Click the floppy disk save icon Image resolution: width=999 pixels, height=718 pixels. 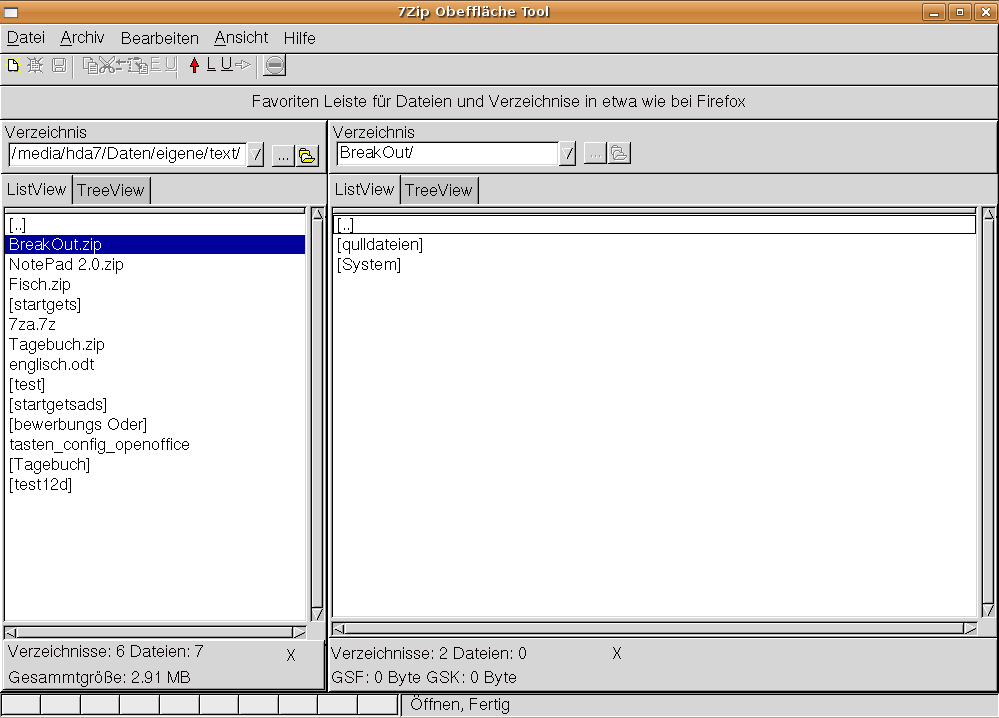[x=59, y=66]
